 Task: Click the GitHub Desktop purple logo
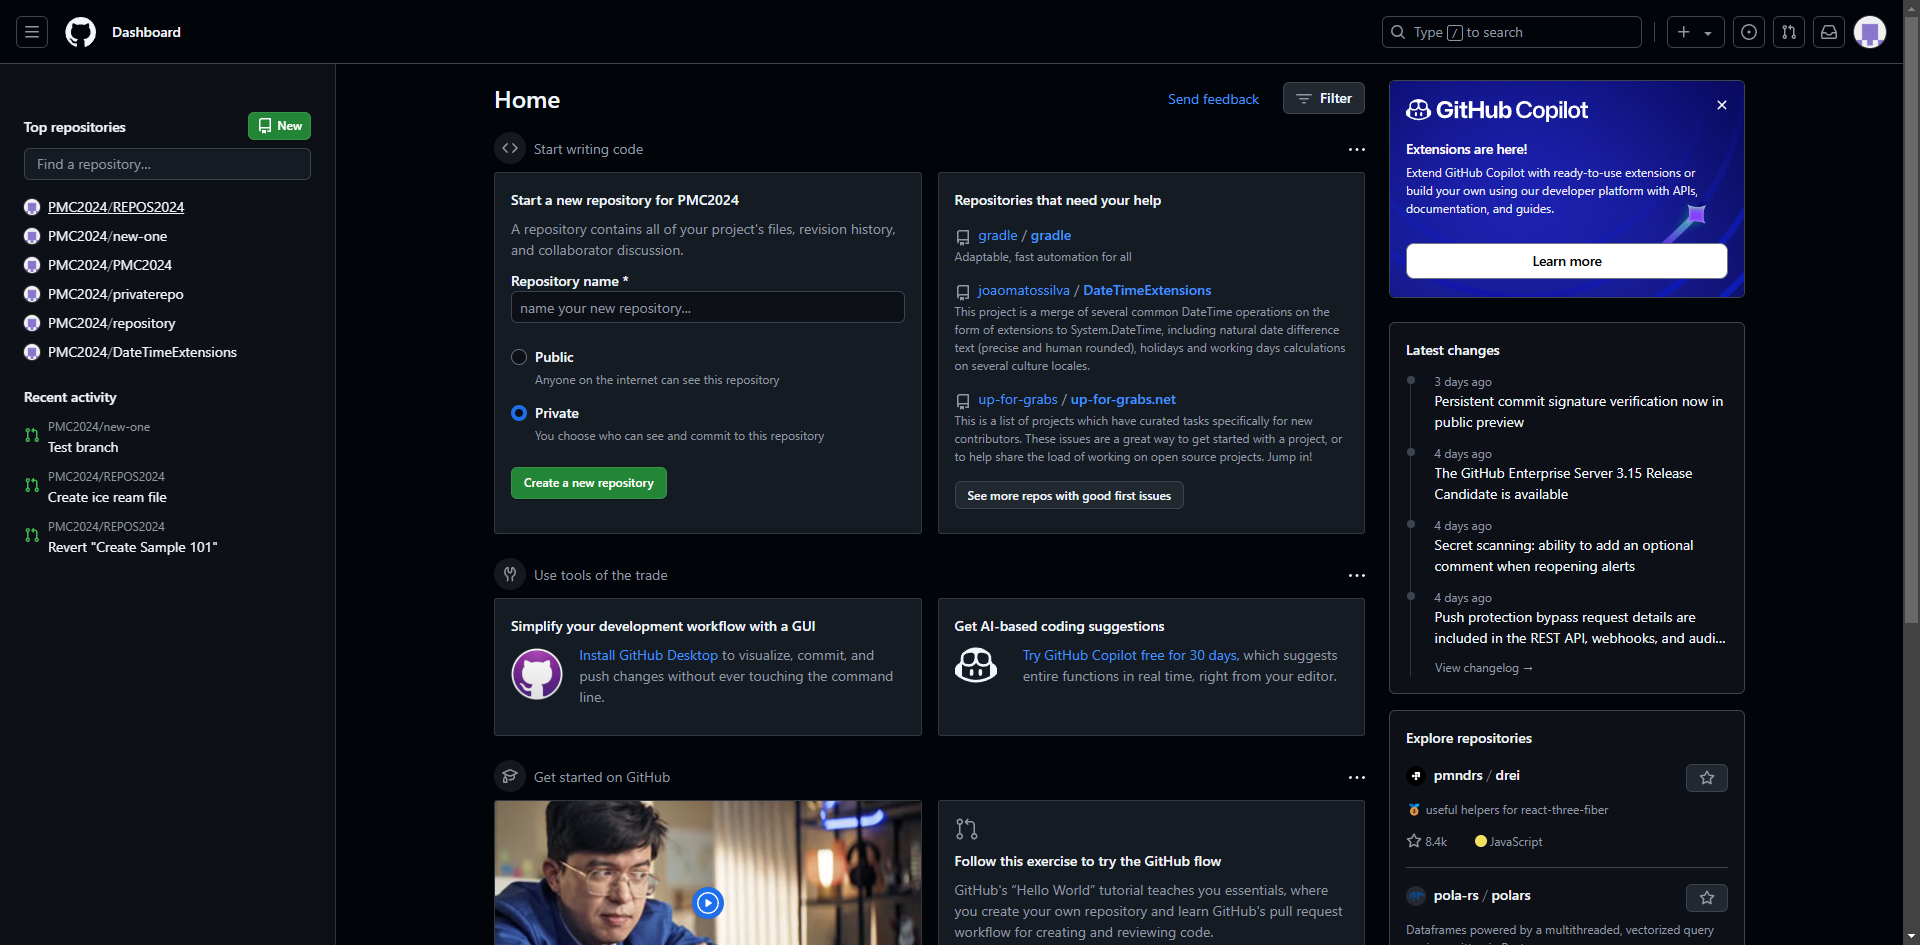point(537,674)
